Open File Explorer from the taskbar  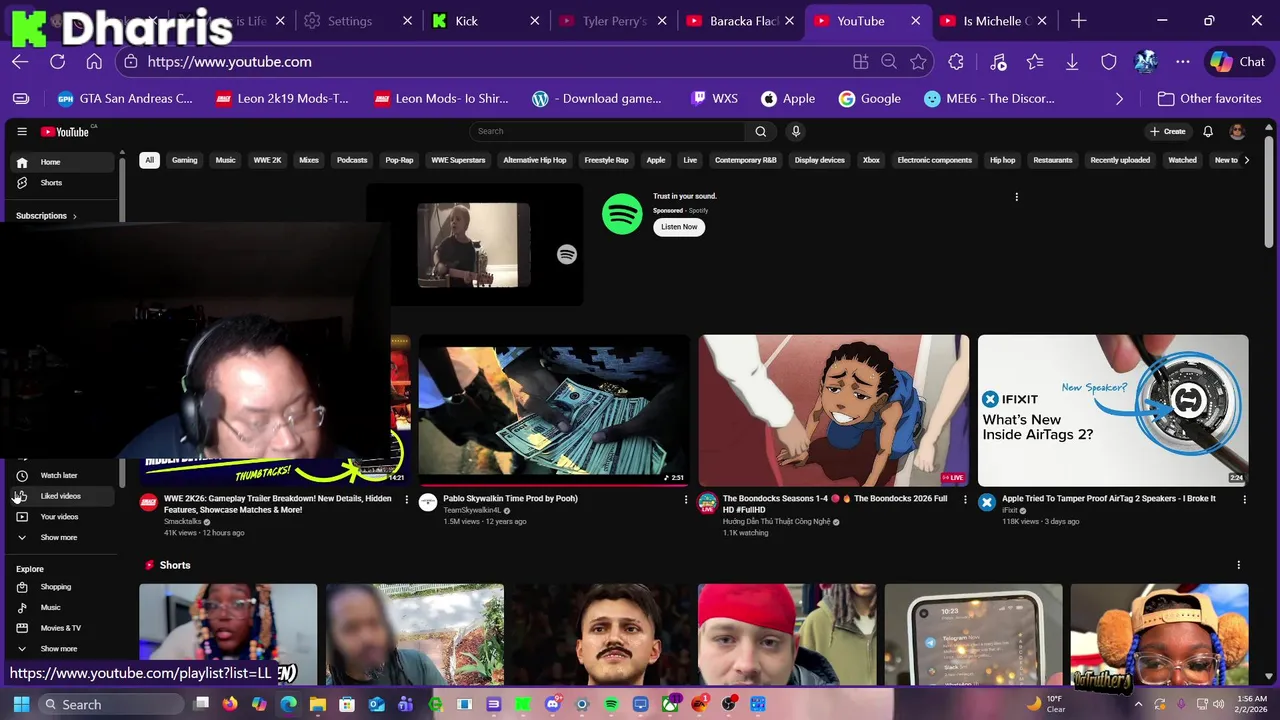[x=317, y=704]
